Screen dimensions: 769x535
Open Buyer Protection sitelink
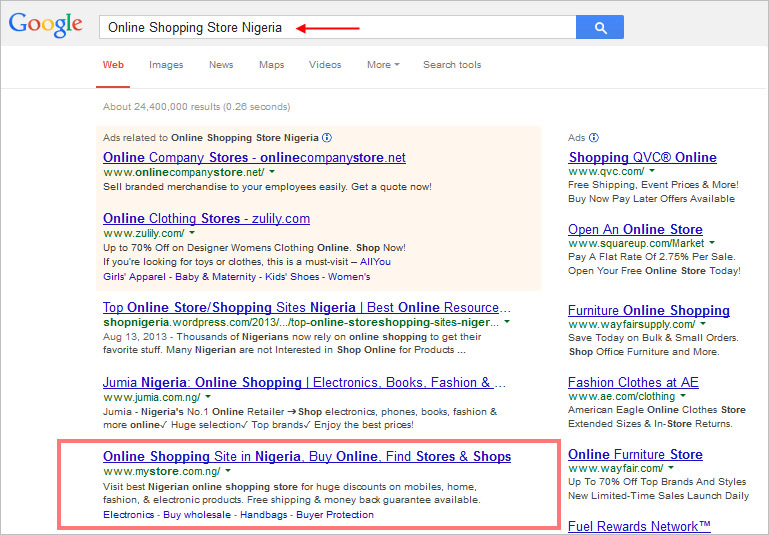point(335,514)
